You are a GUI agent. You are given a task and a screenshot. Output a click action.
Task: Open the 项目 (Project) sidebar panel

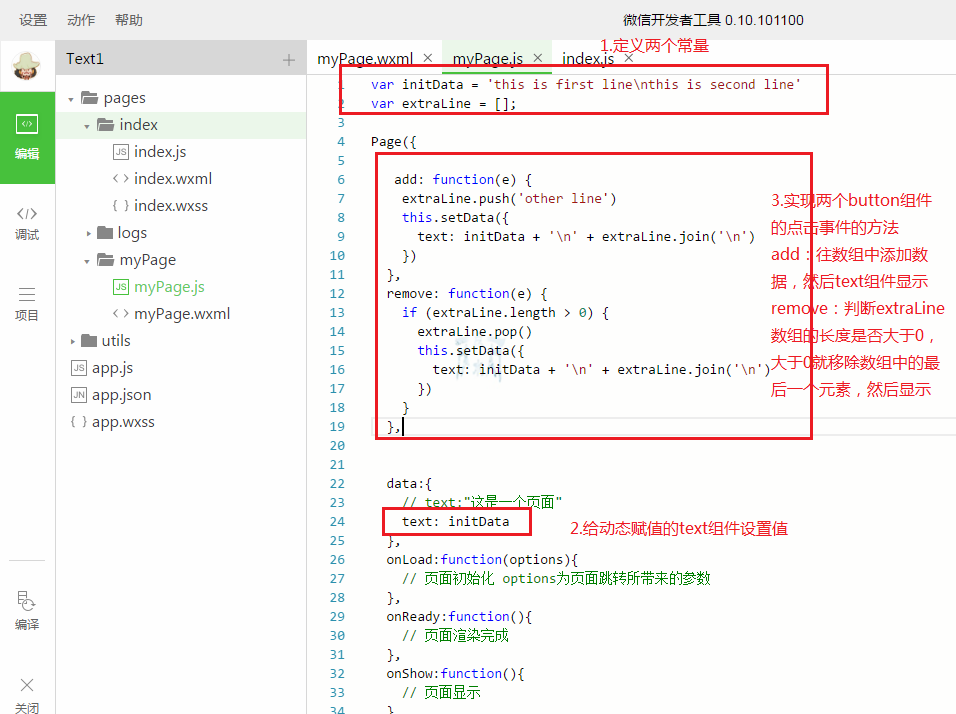(27, 303)
